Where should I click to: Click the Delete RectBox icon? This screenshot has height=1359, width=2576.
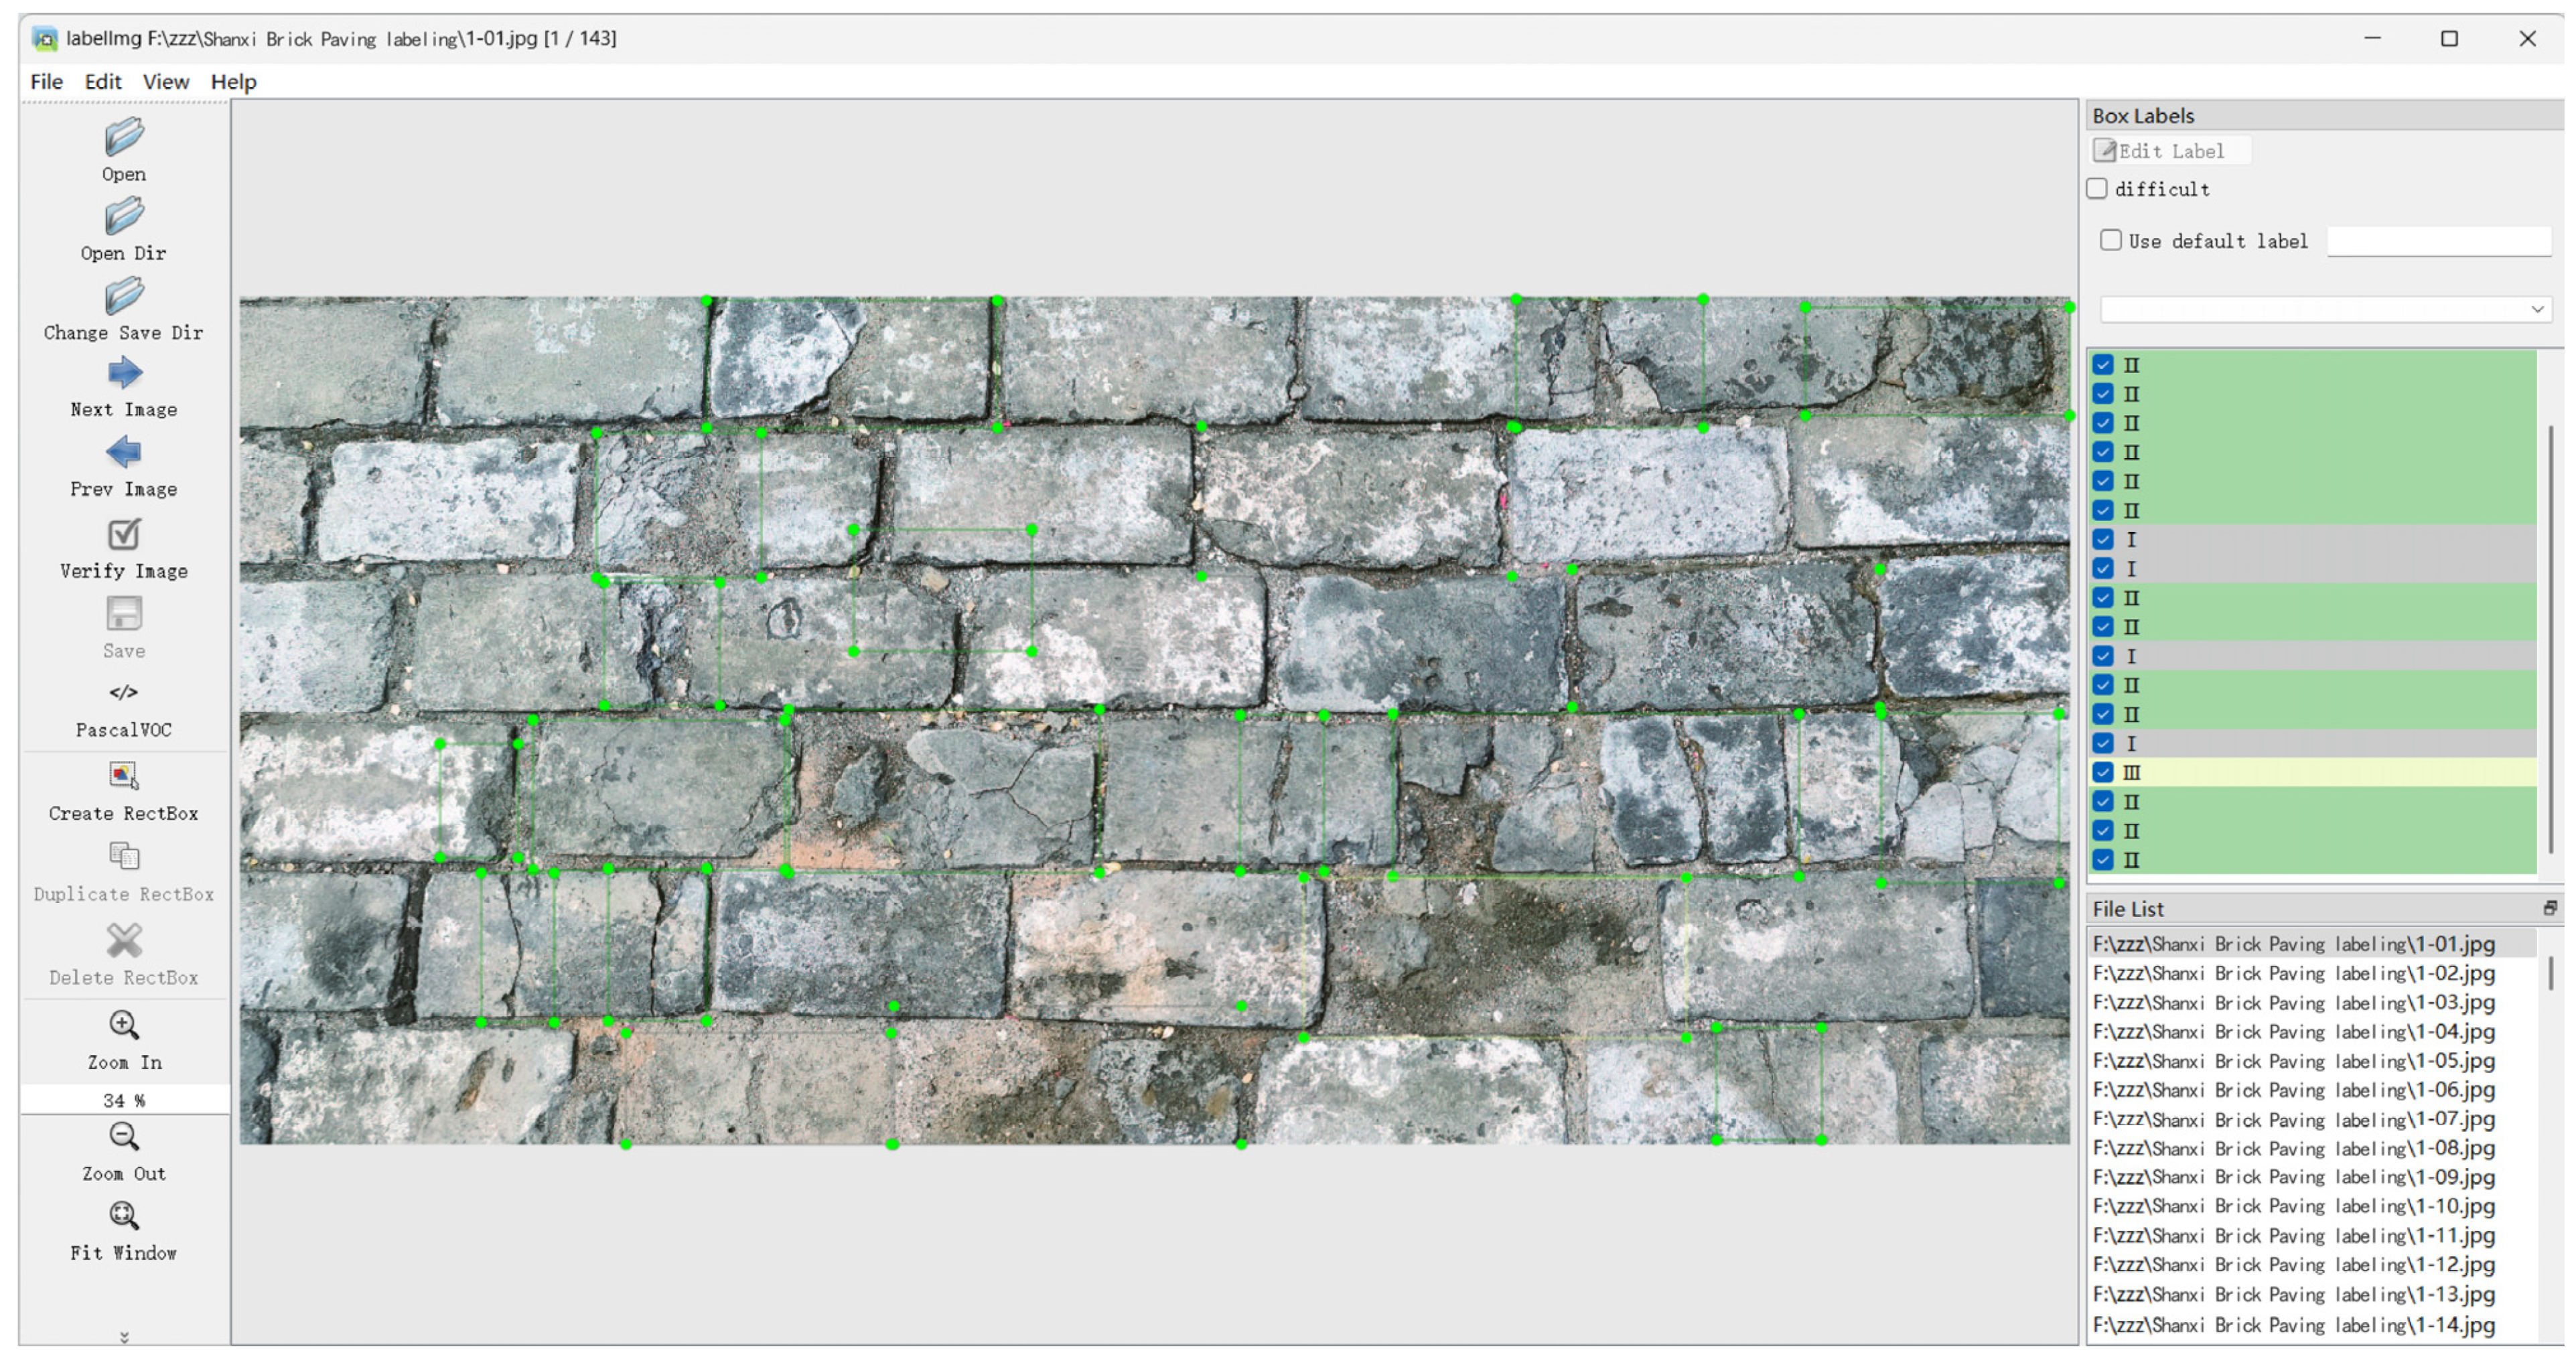click(x=124, y=940)
